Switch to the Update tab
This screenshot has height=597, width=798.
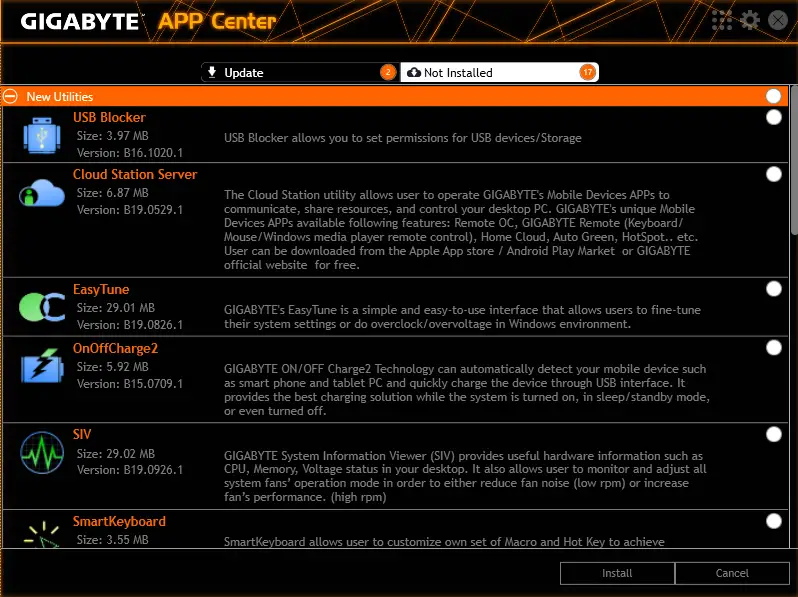click(x=300, y=72)
